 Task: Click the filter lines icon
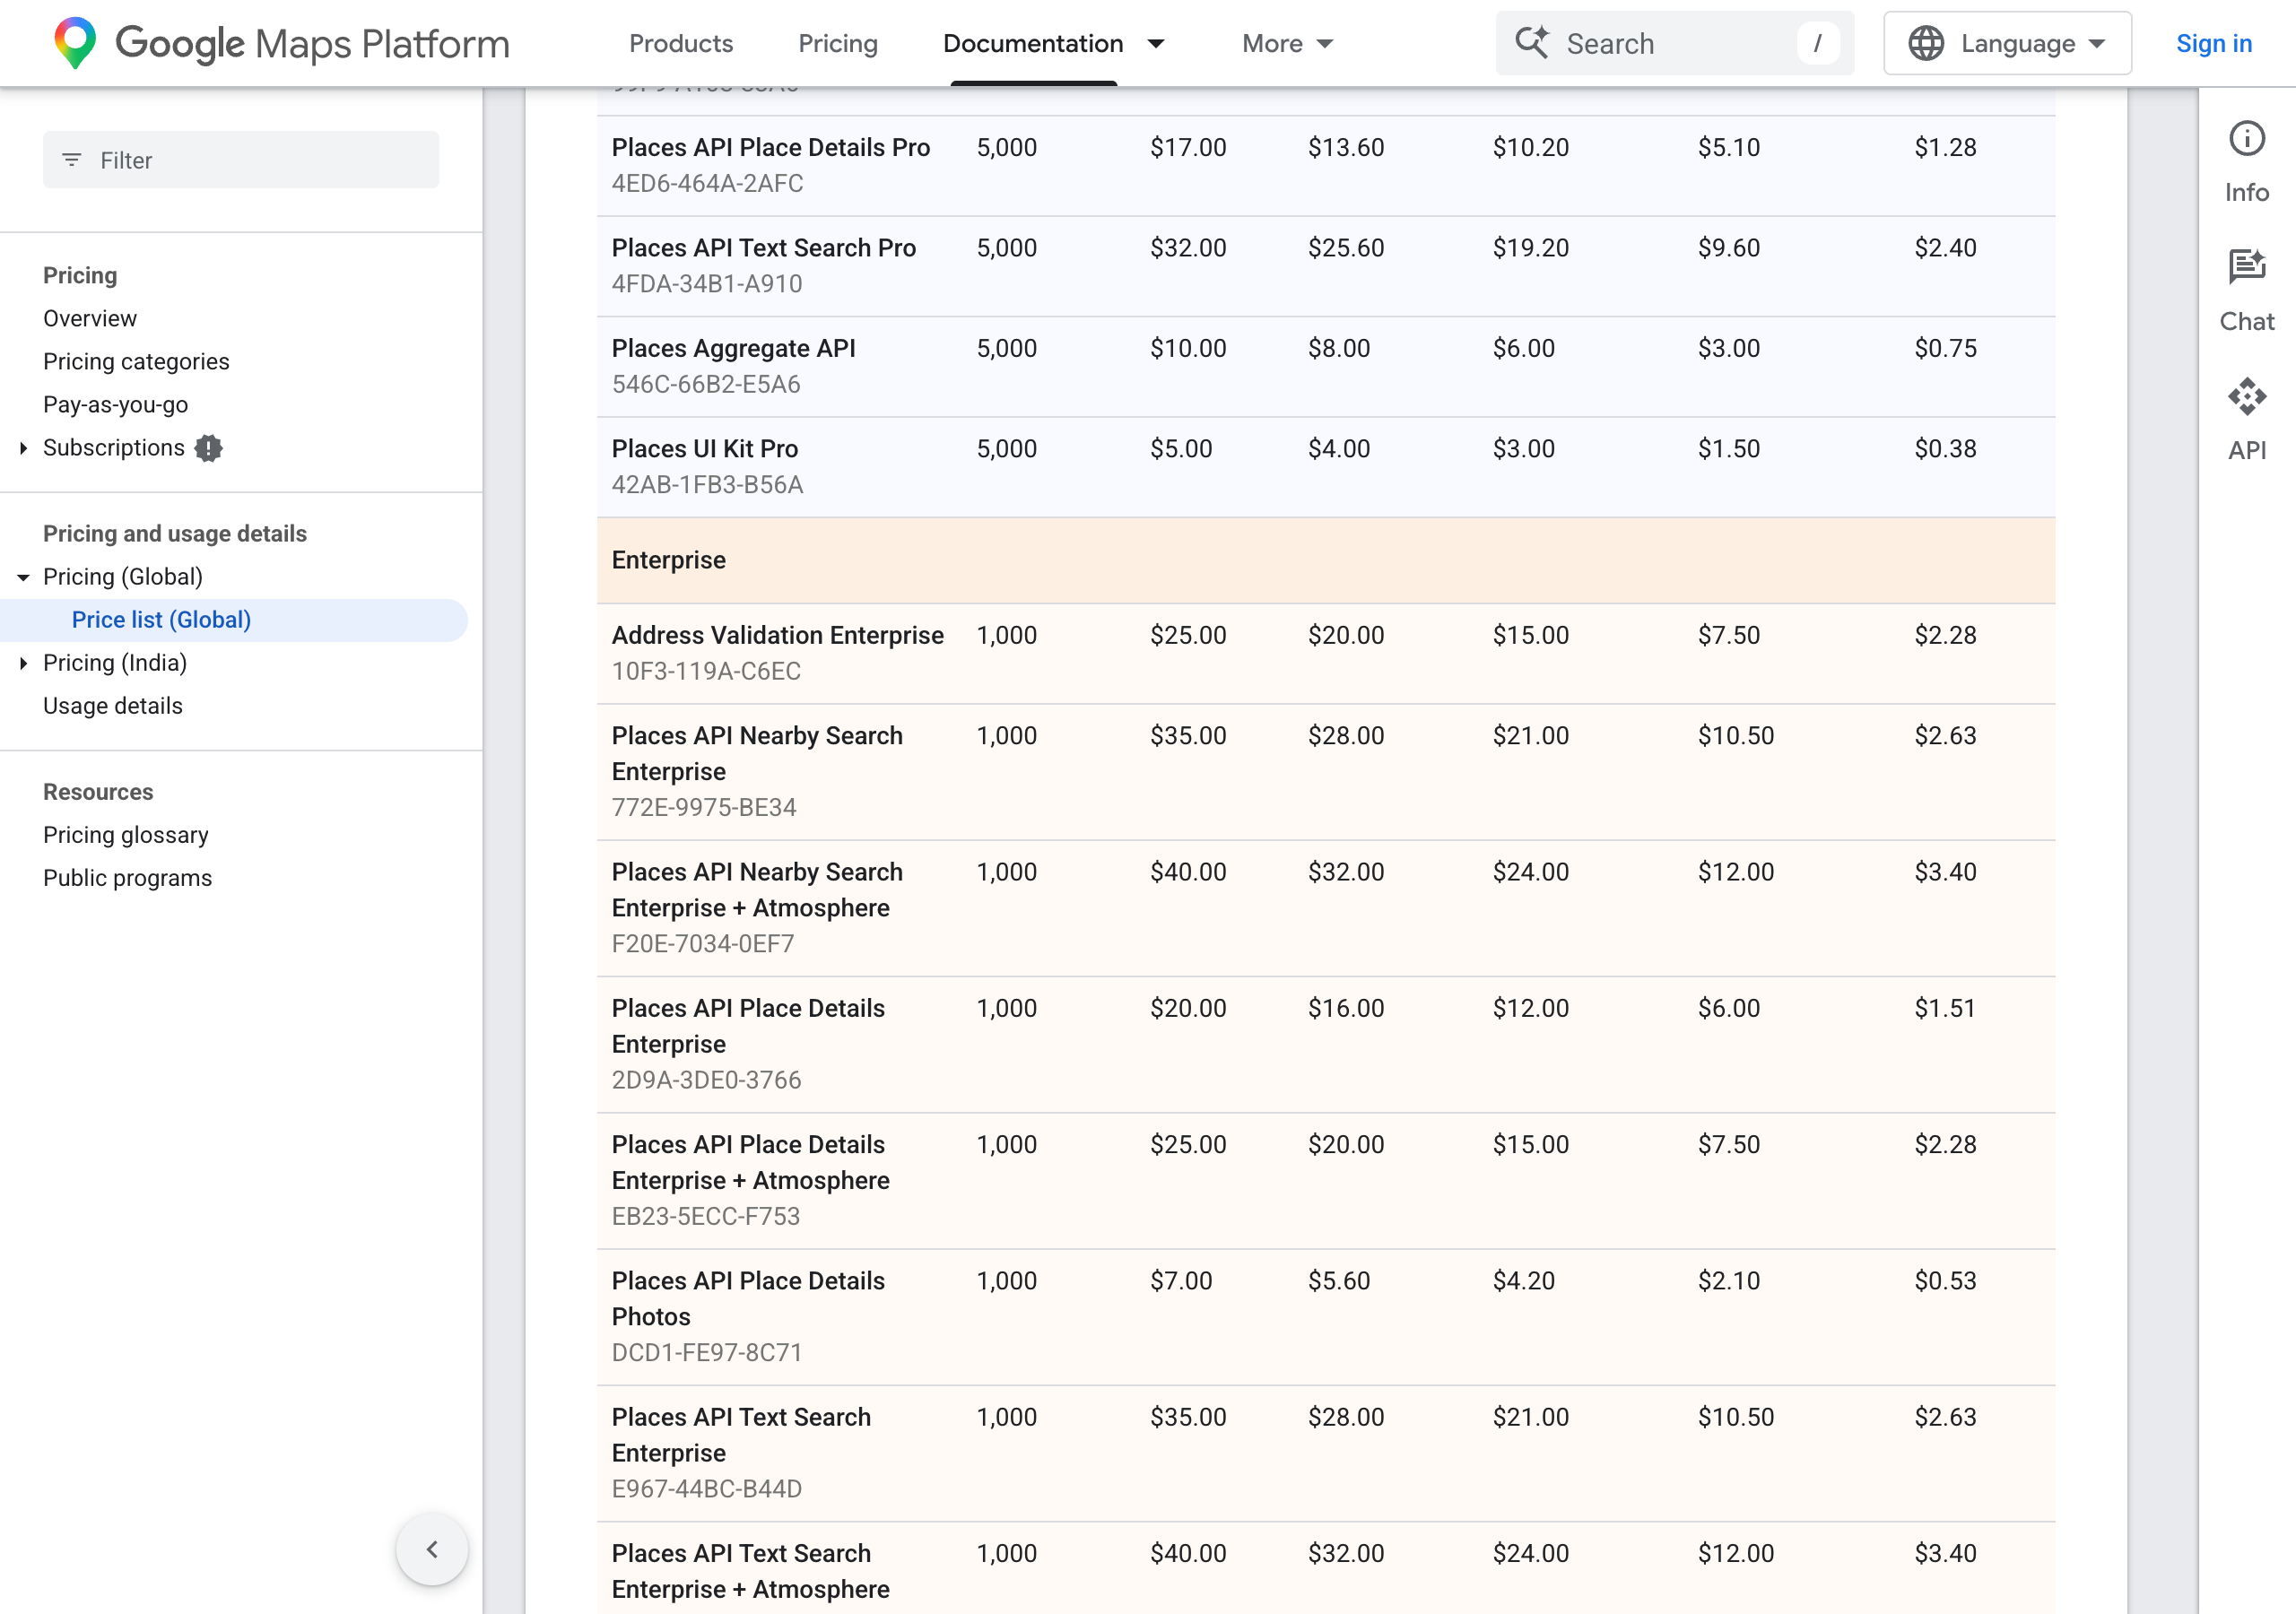(72, 160)
